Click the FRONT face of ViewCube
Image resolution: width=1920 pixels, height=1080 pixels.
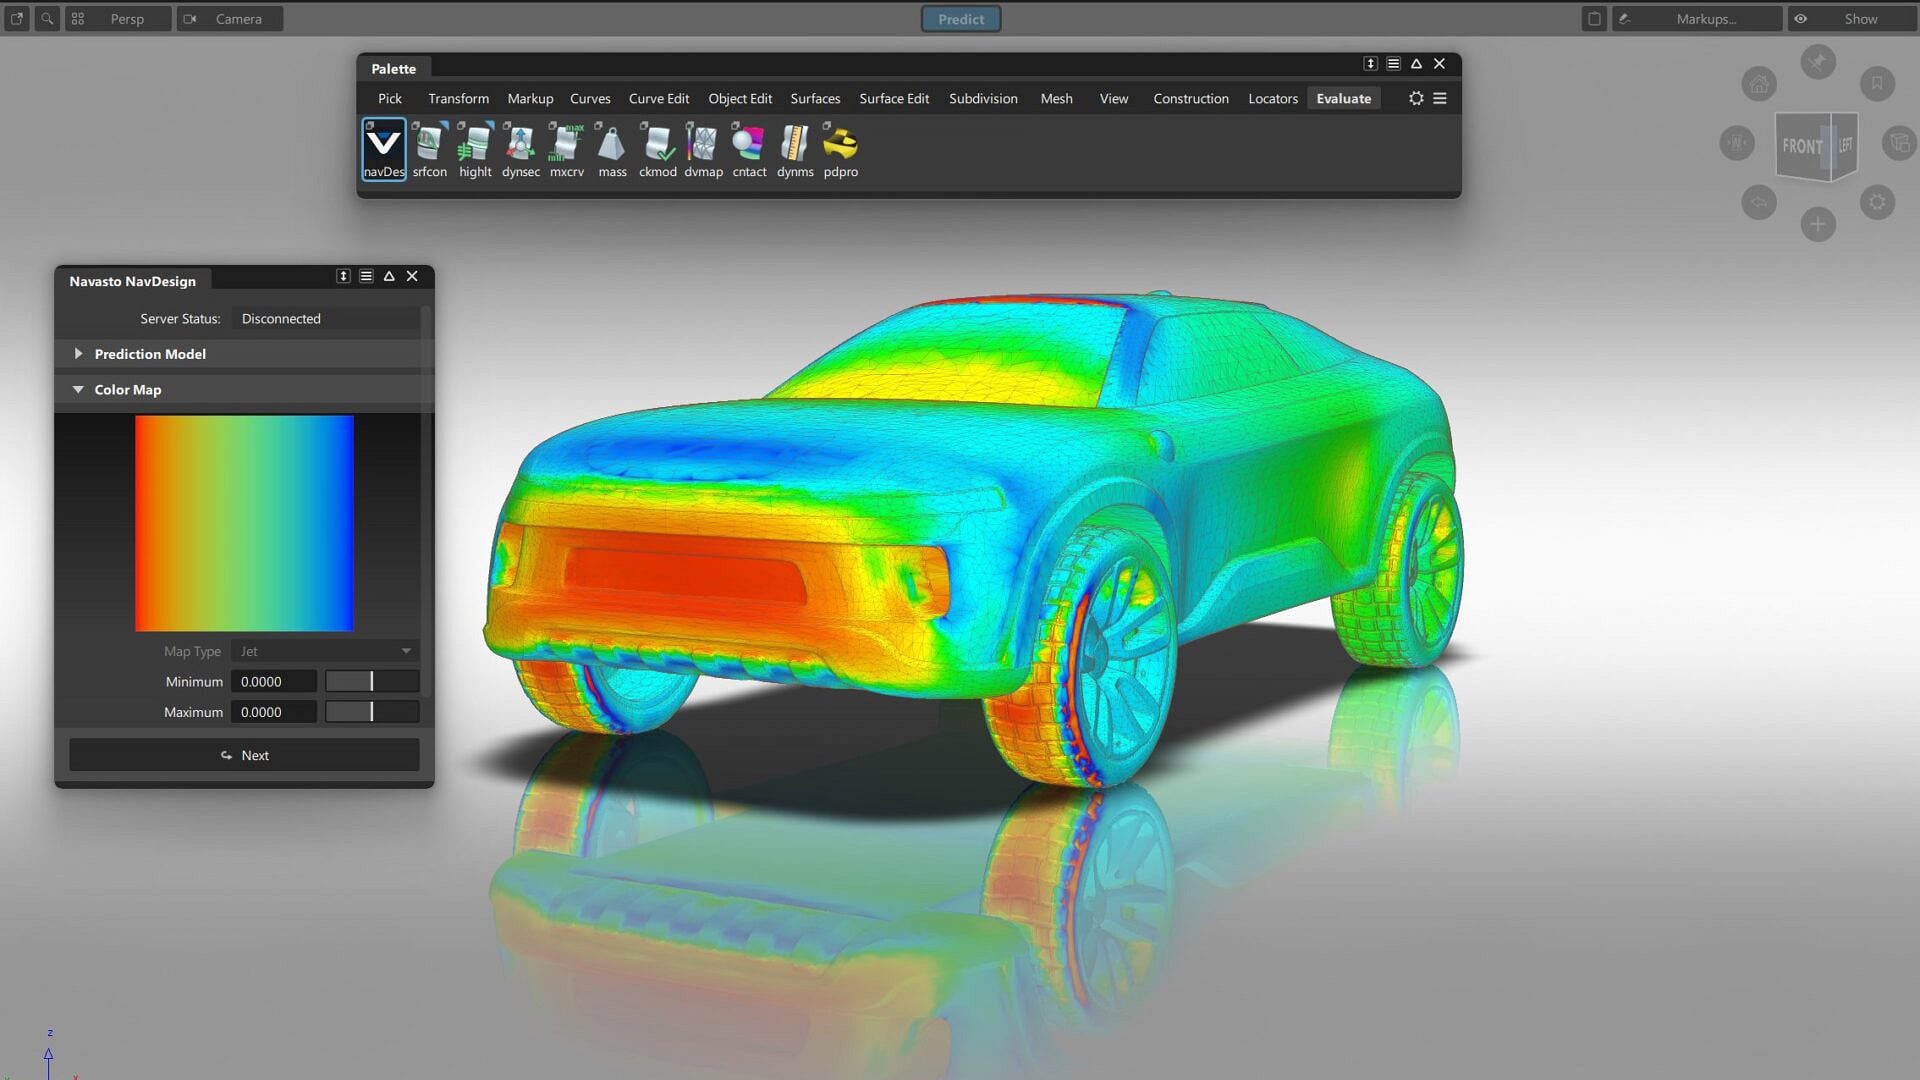point(1802,146)
